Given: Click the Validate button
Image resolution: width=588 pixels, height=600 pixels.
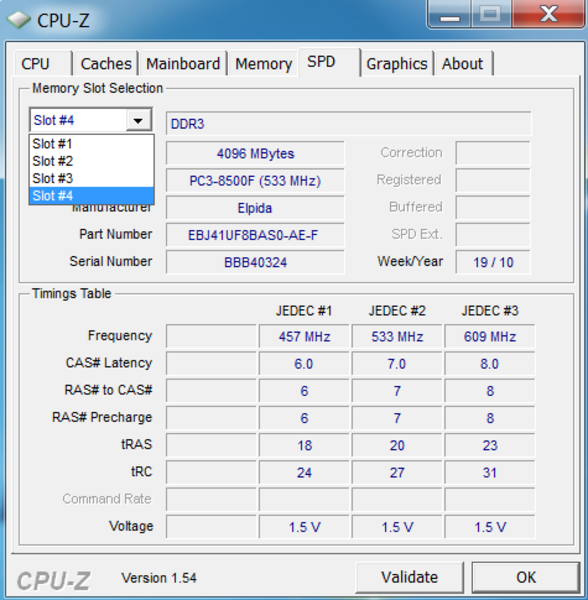Looking at the screenshot, I should click(409, 577).
